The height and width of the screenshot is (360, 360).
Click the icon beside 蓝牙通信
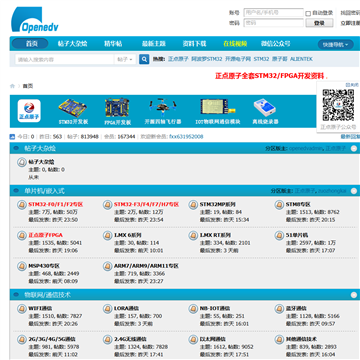pyautogui.click(x=279, y=309)
